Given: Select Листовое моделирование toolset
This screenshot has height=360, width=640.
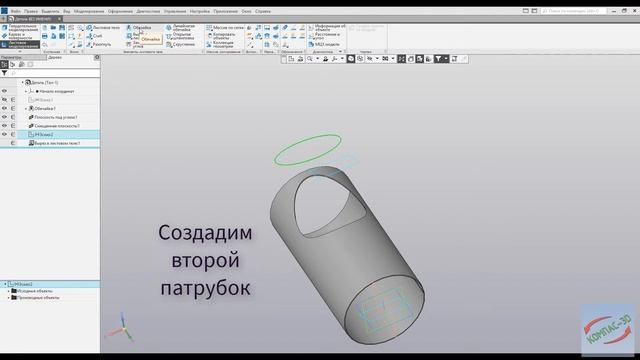Looking at the screenshot, I should (20, 44).
